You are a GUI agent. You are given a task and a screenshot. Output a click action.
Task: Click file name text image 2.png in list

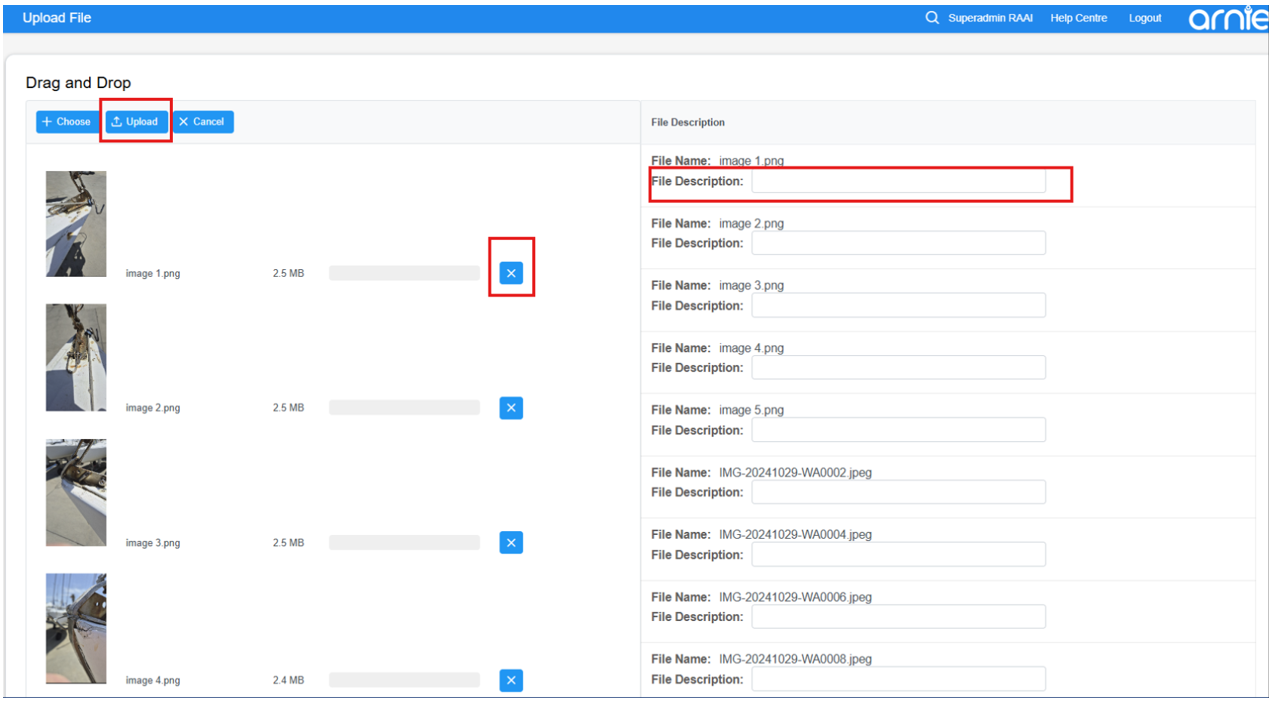[153, 408]
